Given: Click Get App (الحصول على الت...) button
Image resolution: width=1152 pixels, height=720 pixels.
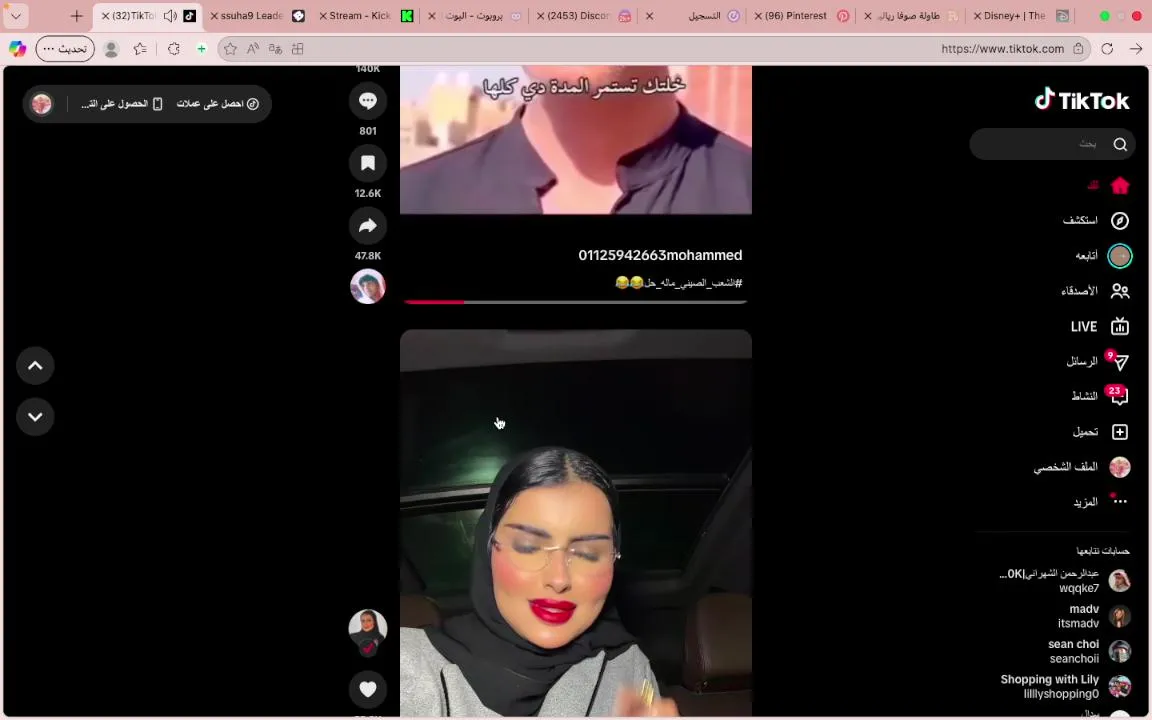Looking at the screenshot, I should point(121,104).
